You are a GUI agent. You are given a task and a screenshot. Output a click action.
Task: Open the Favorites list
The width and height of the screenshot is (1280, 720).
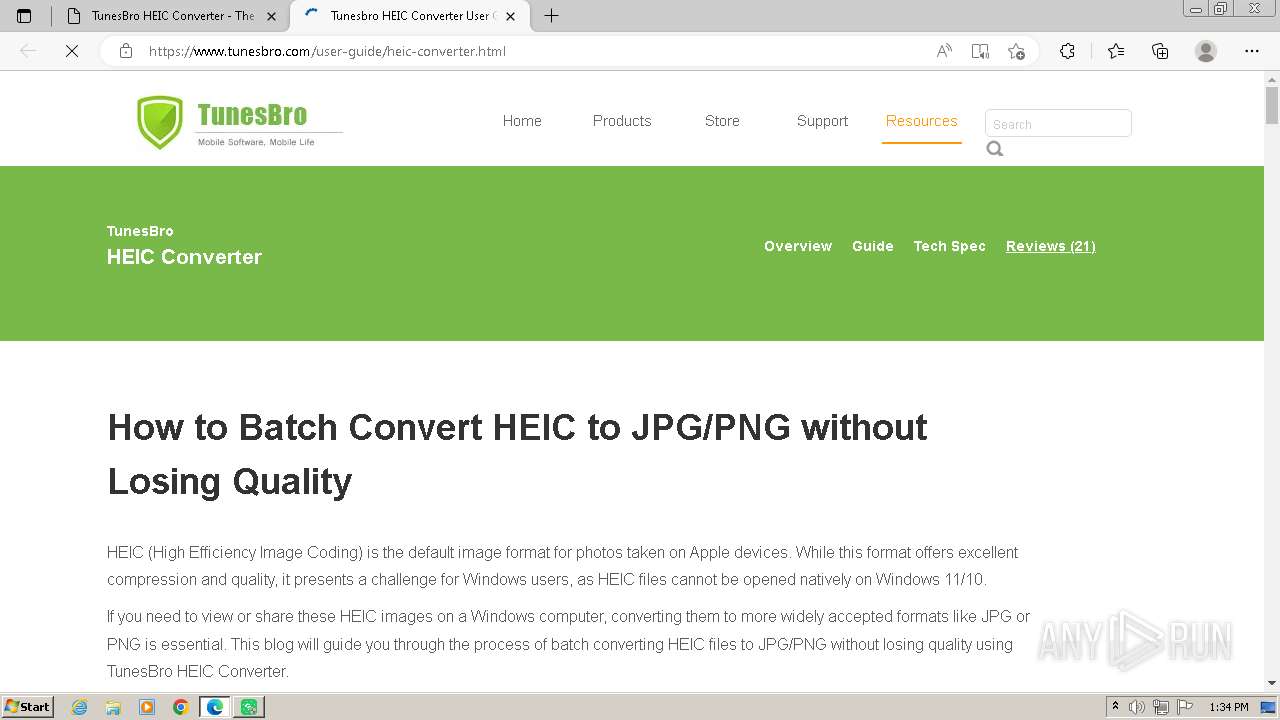tap(1116, 51)
